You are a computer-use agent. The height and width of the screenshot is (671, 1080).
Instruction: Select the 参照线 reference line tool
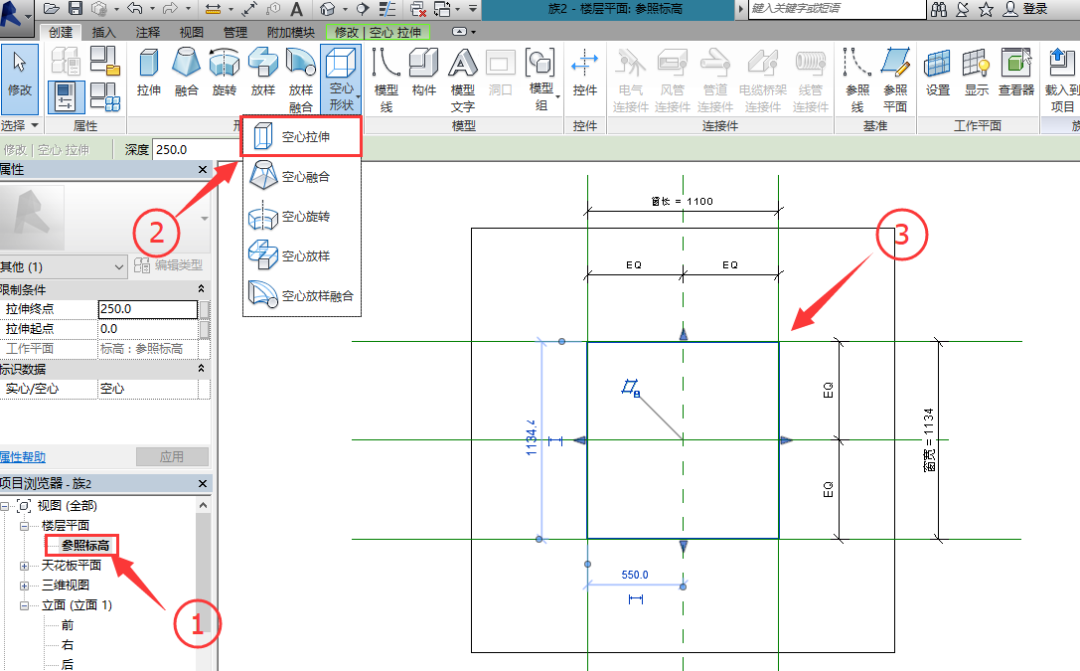[x=857, y=79]
